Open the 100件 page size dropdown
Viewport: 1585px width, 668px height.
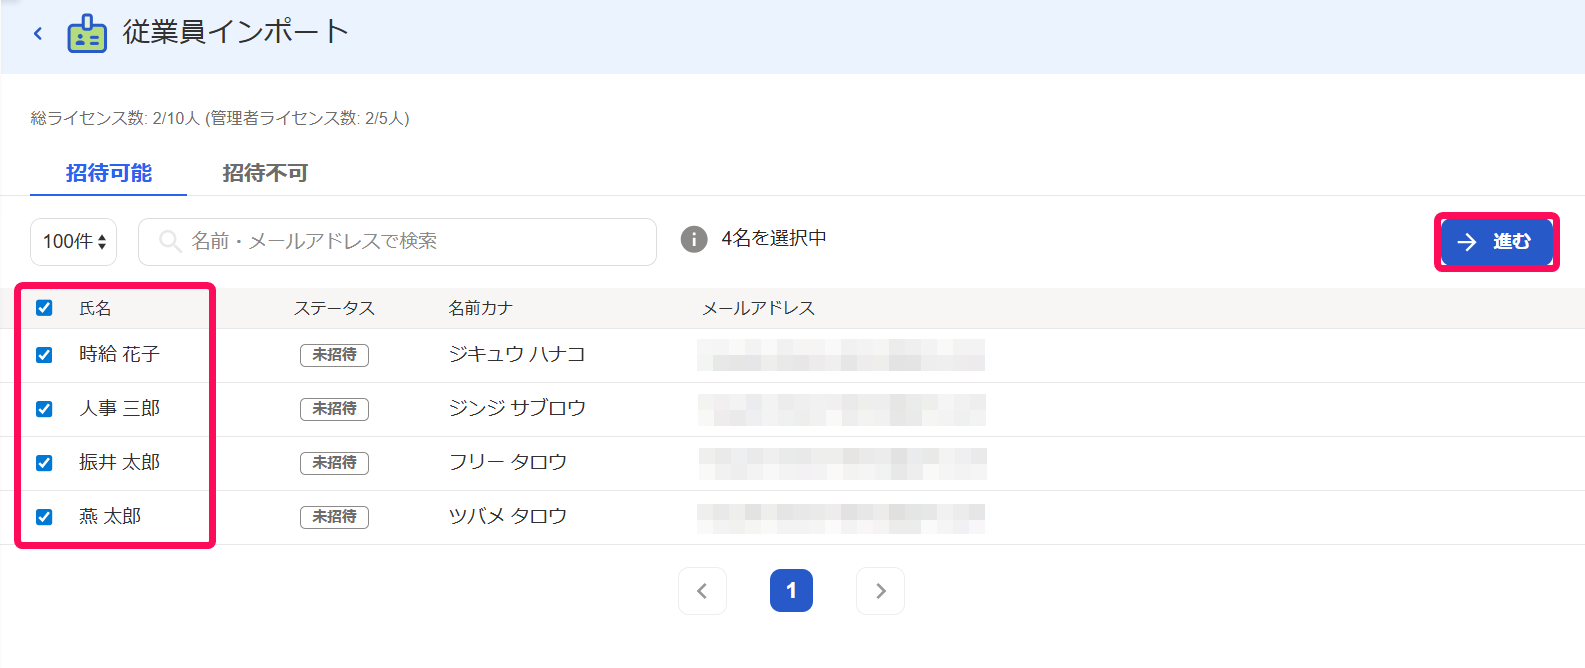tap(74, 242)
